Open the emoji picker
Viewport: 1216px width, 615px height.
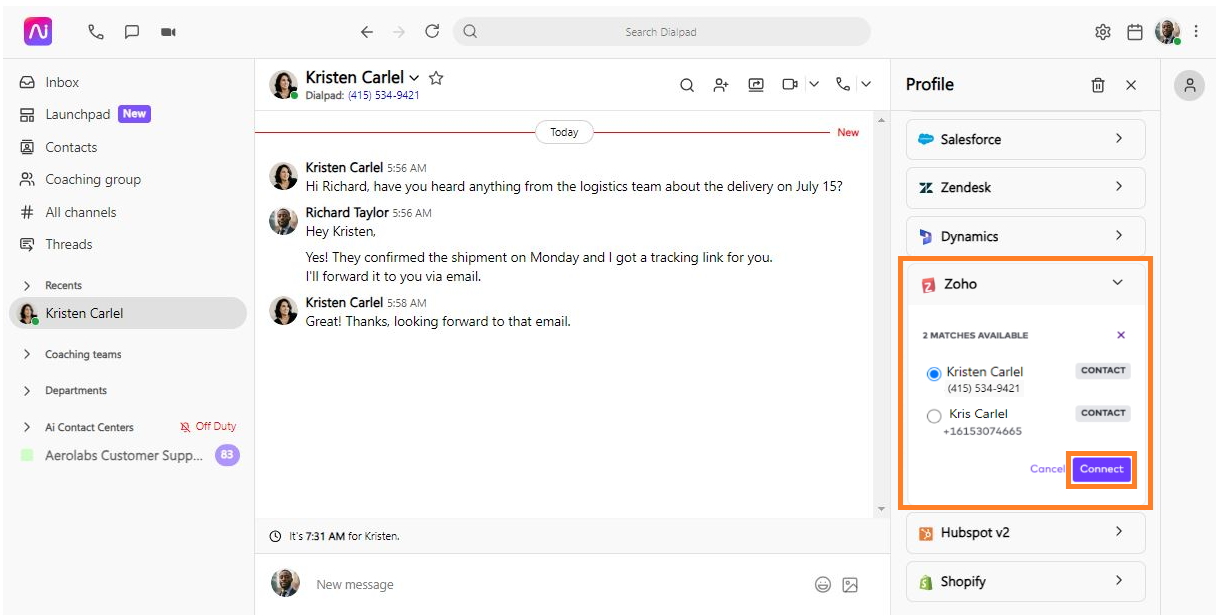pyautogui.click(x=823, y=585)
